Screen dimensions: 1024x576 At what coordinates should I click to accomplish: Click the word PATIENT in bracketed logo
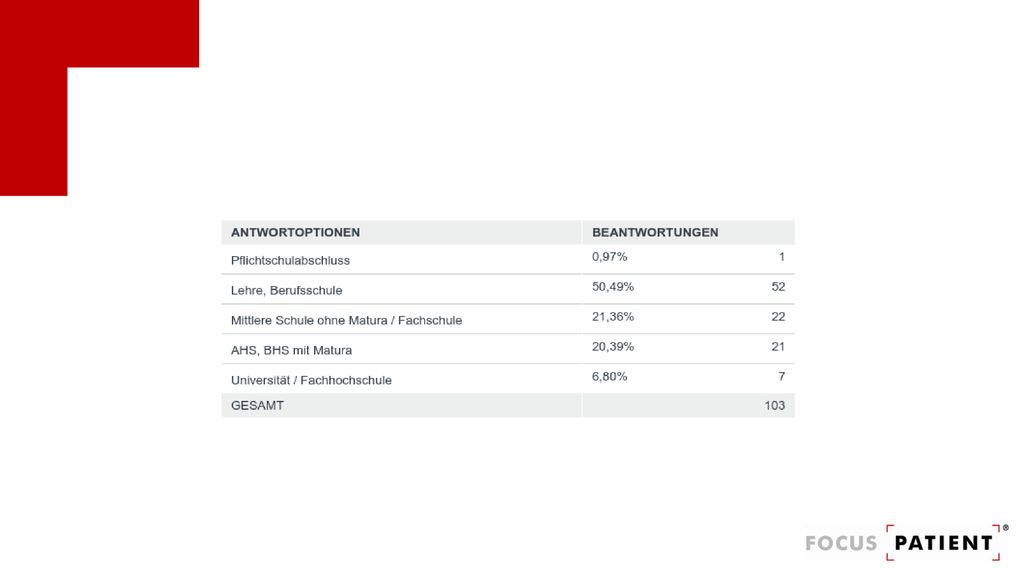944,543
